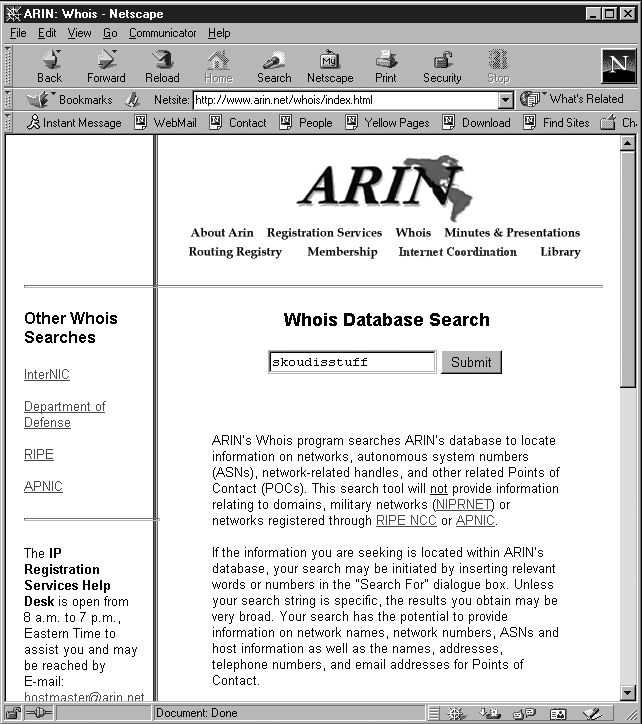Viewport: 642px width, 724px height.
Task: Open WebMail personal toolbar shortcut
Action: click(x=165, y=122)
